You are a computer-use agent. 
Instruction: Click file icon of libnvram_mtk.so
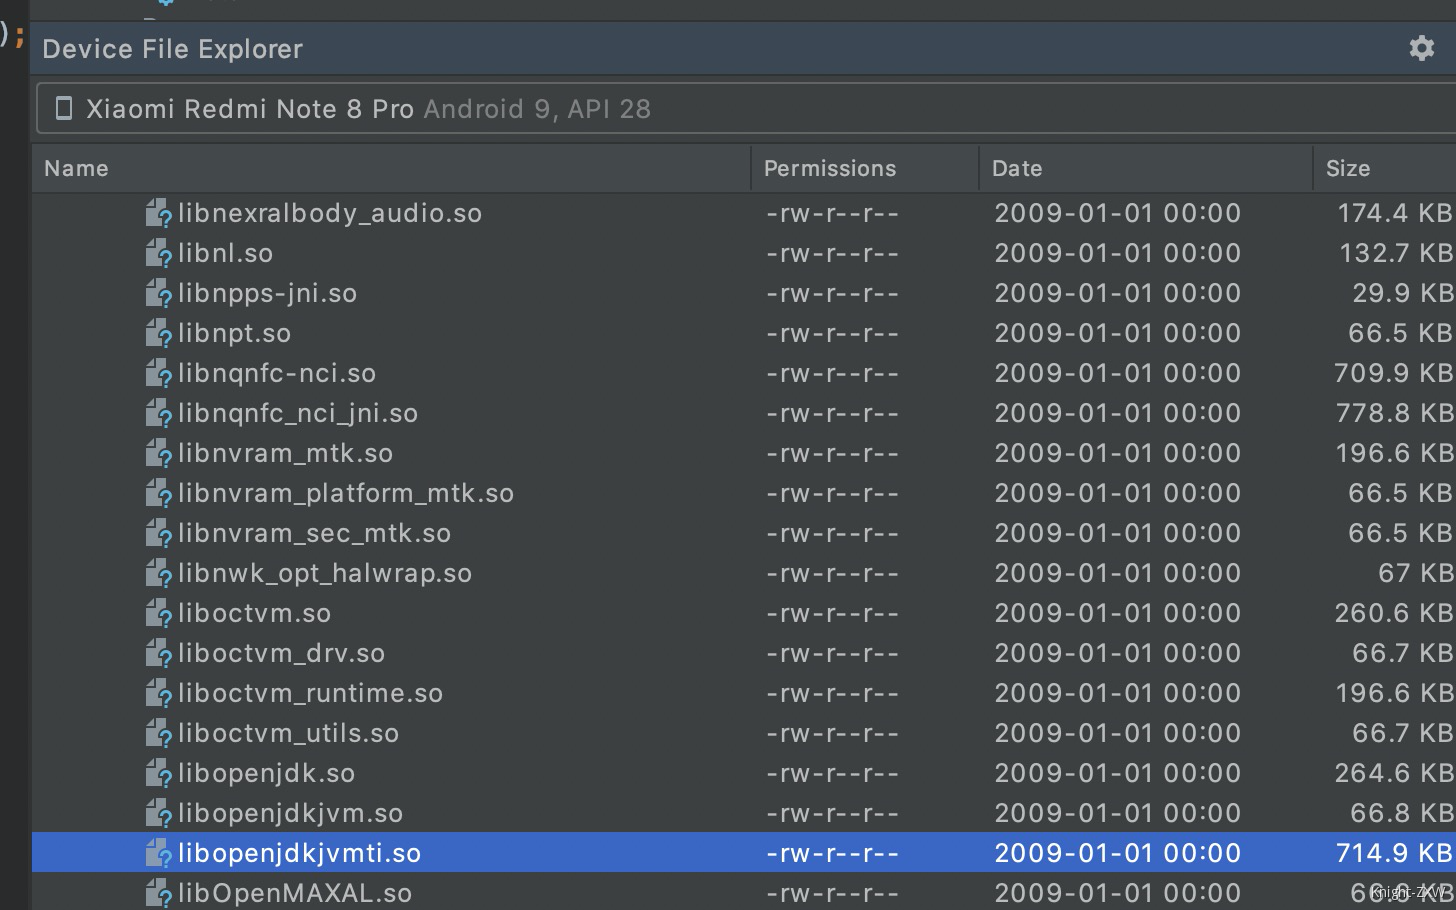[158, 453]
